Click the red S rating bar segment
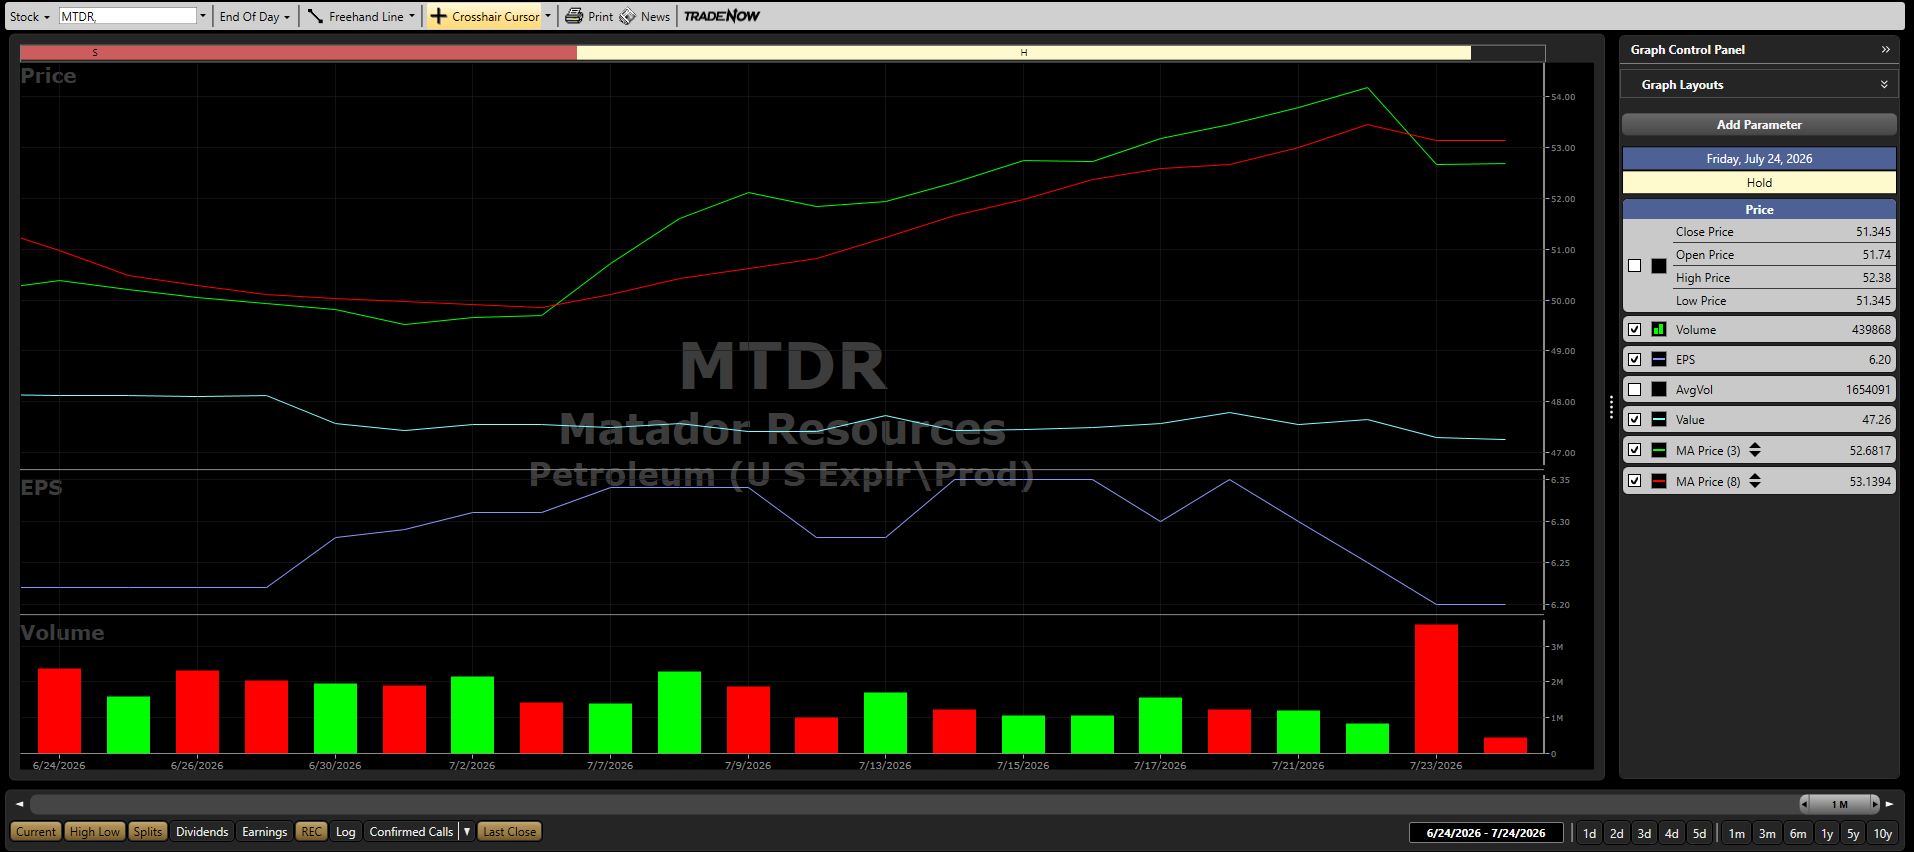 click(x=298, y=52)
